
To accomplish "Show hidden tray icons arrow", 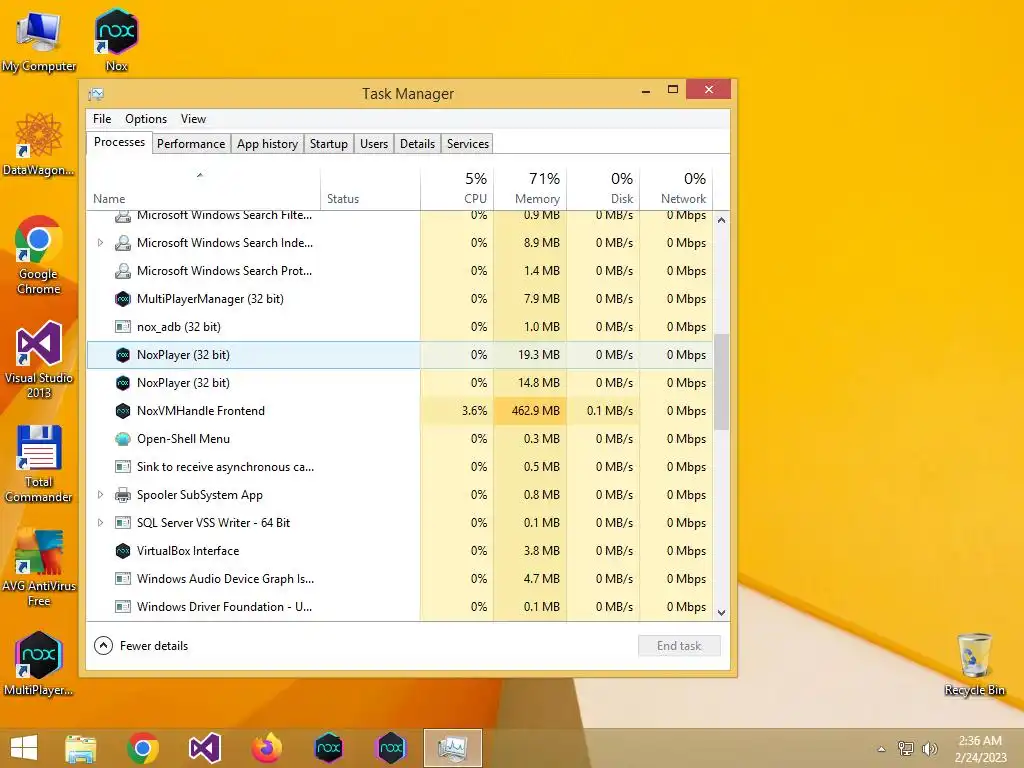I will (x=881, y=749).
